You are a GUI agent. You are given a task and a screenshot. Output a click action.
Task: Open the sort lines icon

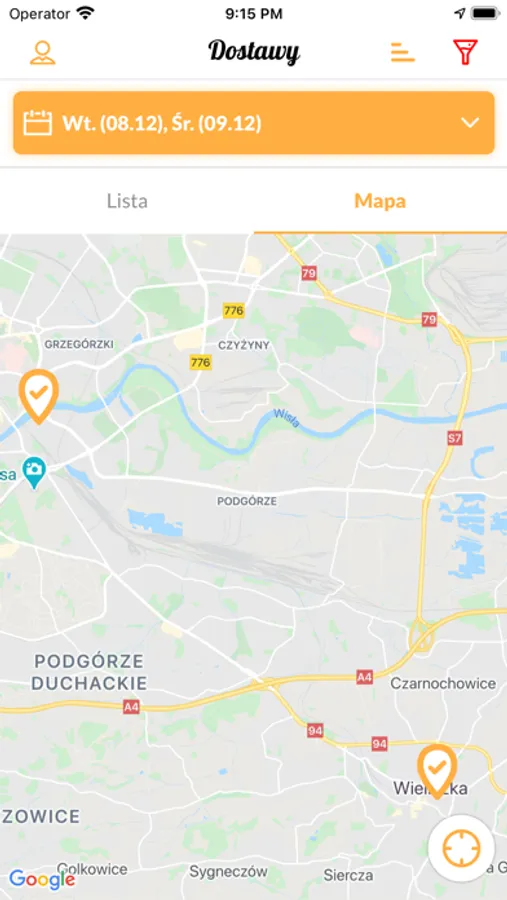point(402,53)
